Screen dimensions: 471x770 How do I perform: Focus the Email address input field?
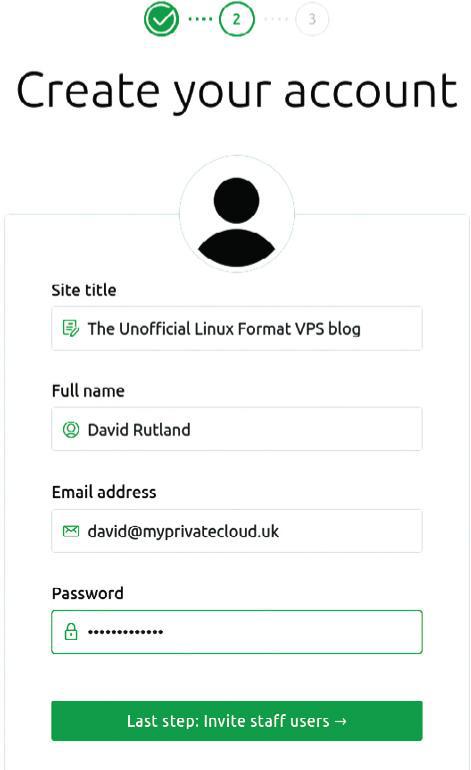pyautogui.click(x=237, y=531)
